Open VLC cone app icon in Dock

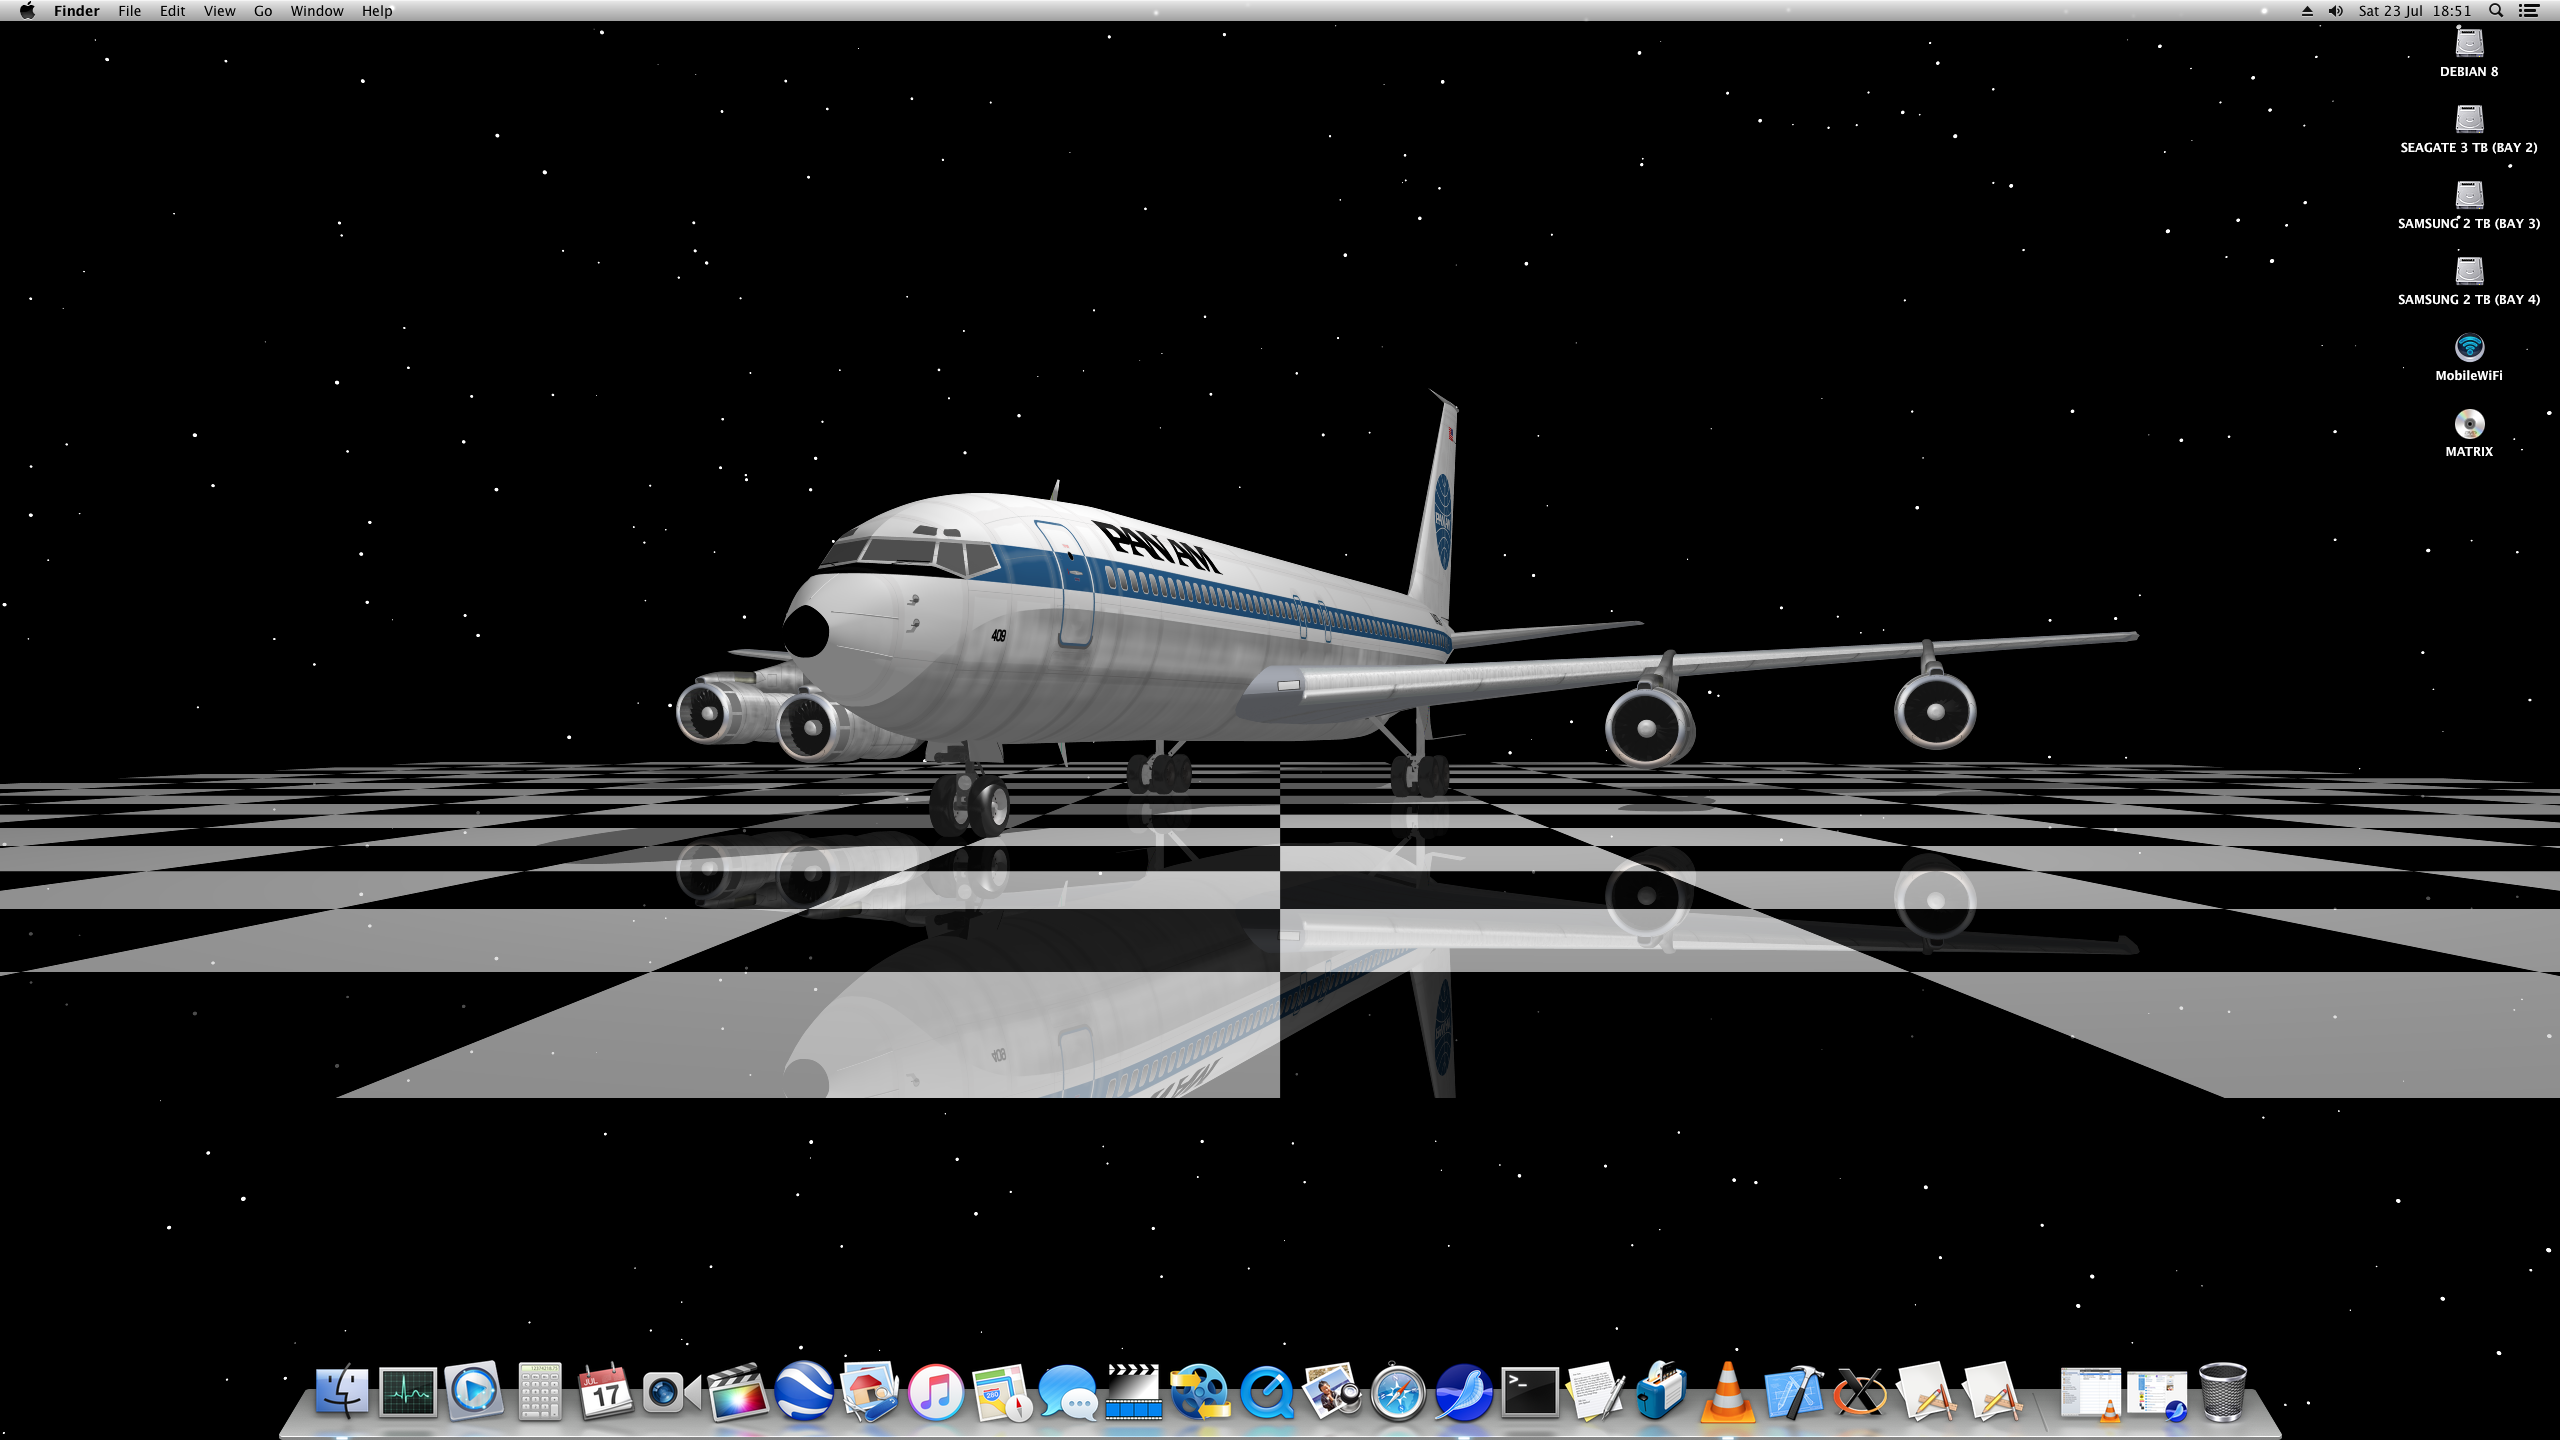coord(1728,1391)
